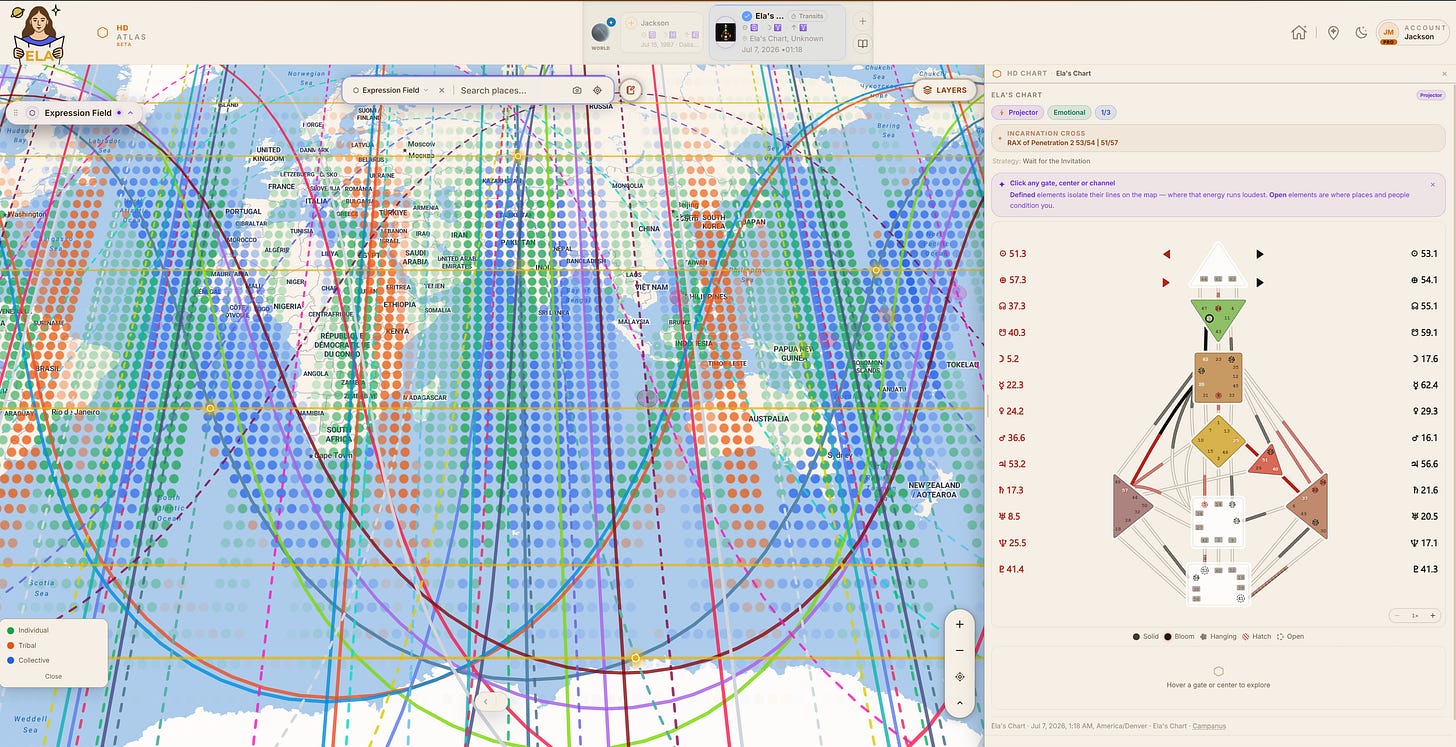Open the Campanus house system link

[x=1209, y=726]
